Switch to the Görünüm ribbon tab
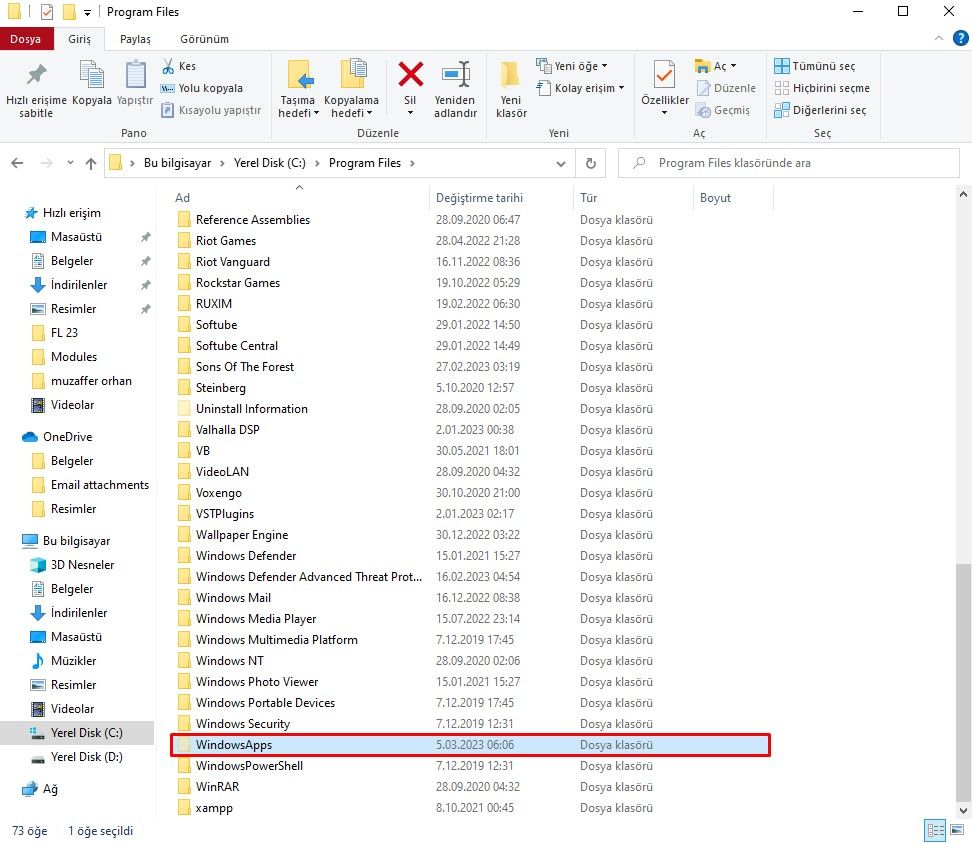The height and width of the screenshot is (843, 973). point(204,39)
